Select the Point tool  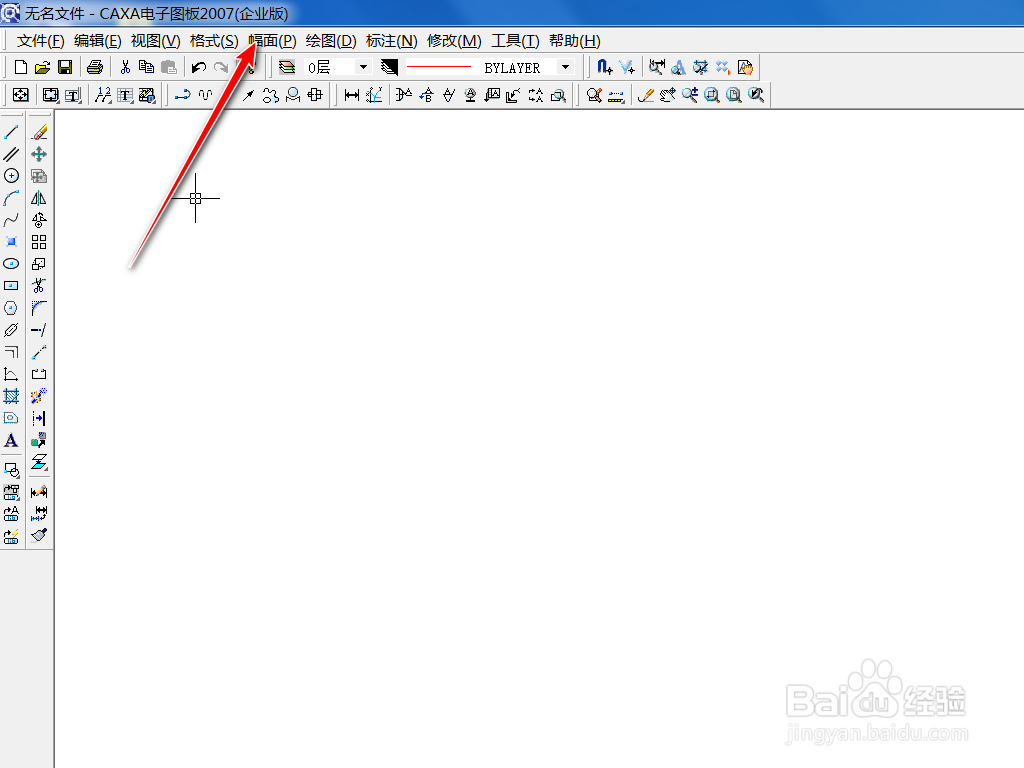coord(11,242)
